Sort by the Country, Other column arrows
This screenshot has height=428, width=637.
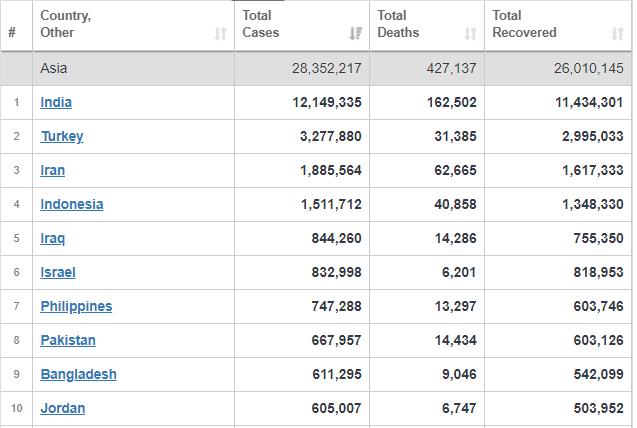221,33
